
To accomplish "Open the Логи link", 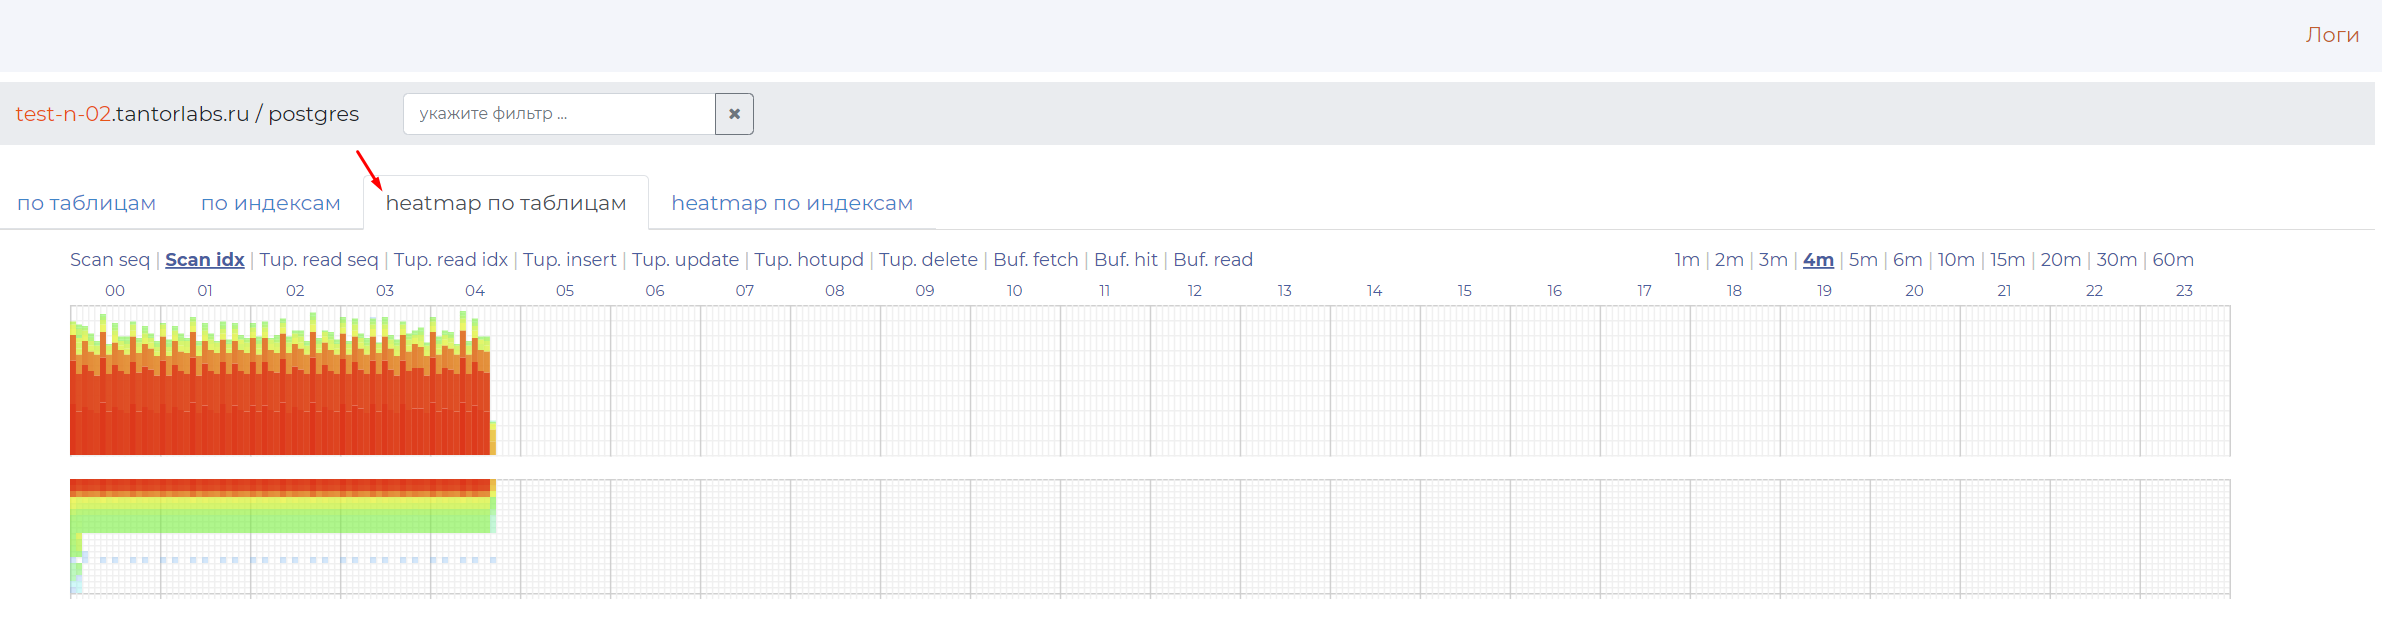I will [x=2332, y=35].
